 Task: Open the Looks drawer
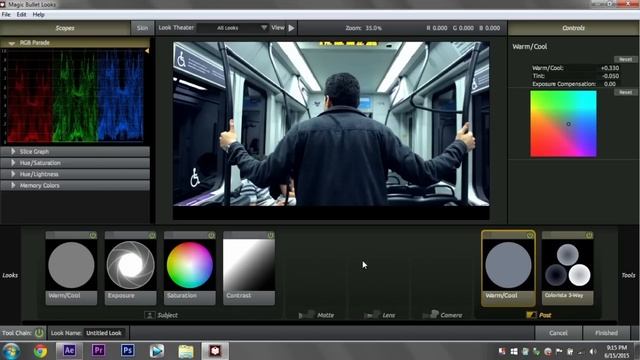10,275
